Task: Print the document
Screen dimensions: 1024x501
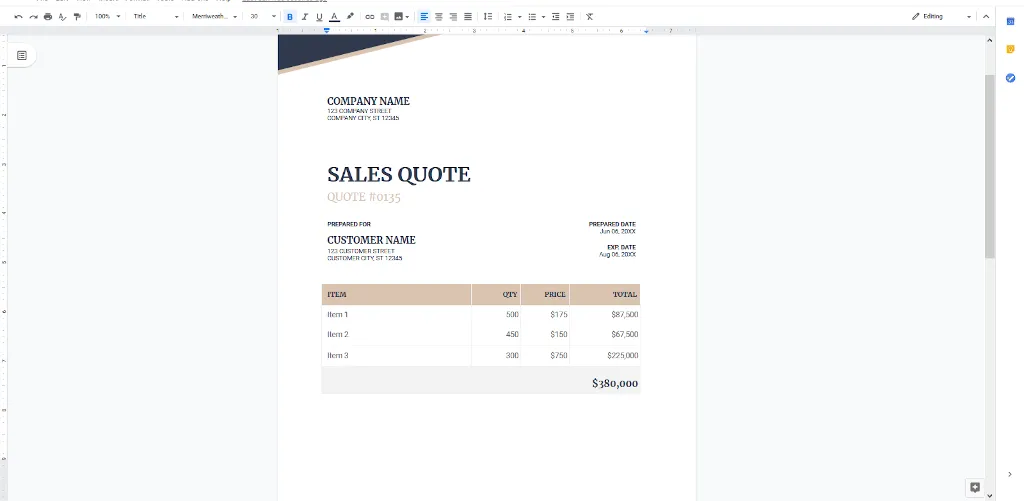Action: (x=48, y=16)
